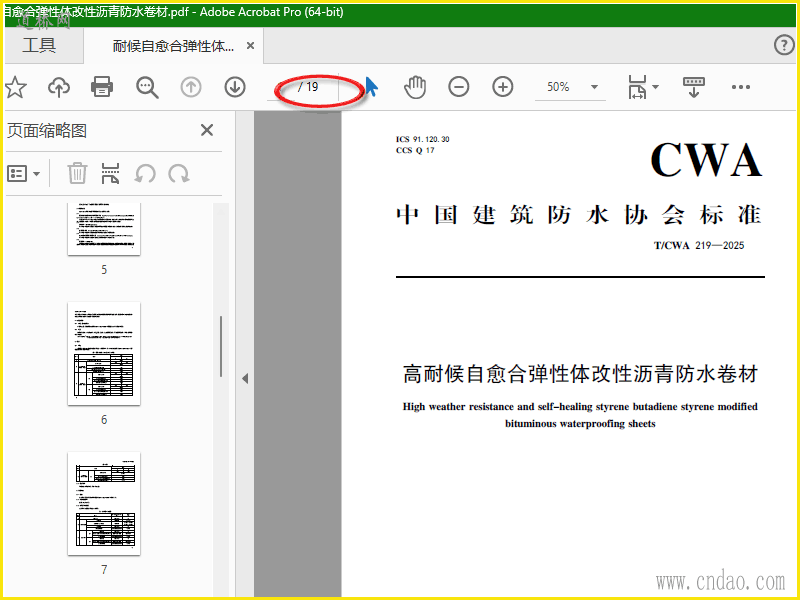Click the English title line 'High weather resistance'
Viewport: 800px width, 600px height.
coord(580,407)
